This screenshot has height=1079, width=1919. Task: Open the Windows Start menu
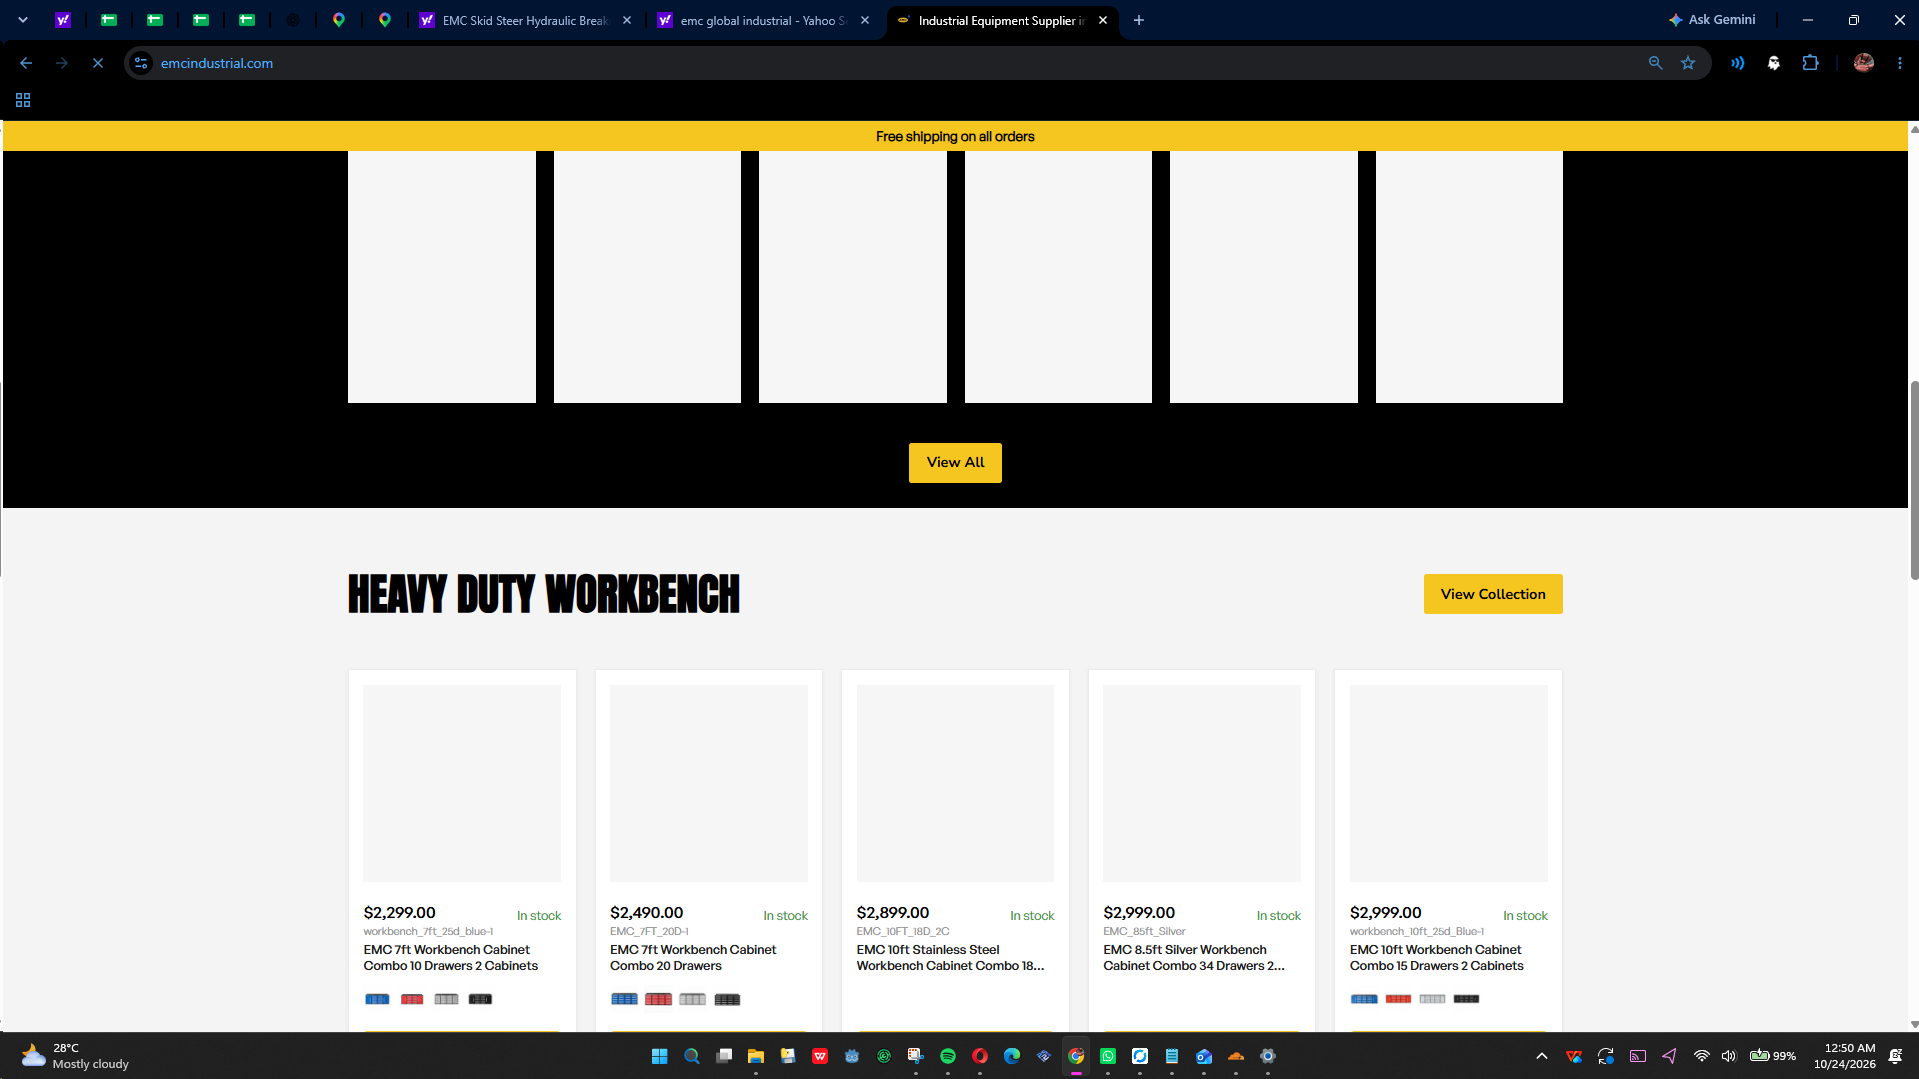point(659,1056)
